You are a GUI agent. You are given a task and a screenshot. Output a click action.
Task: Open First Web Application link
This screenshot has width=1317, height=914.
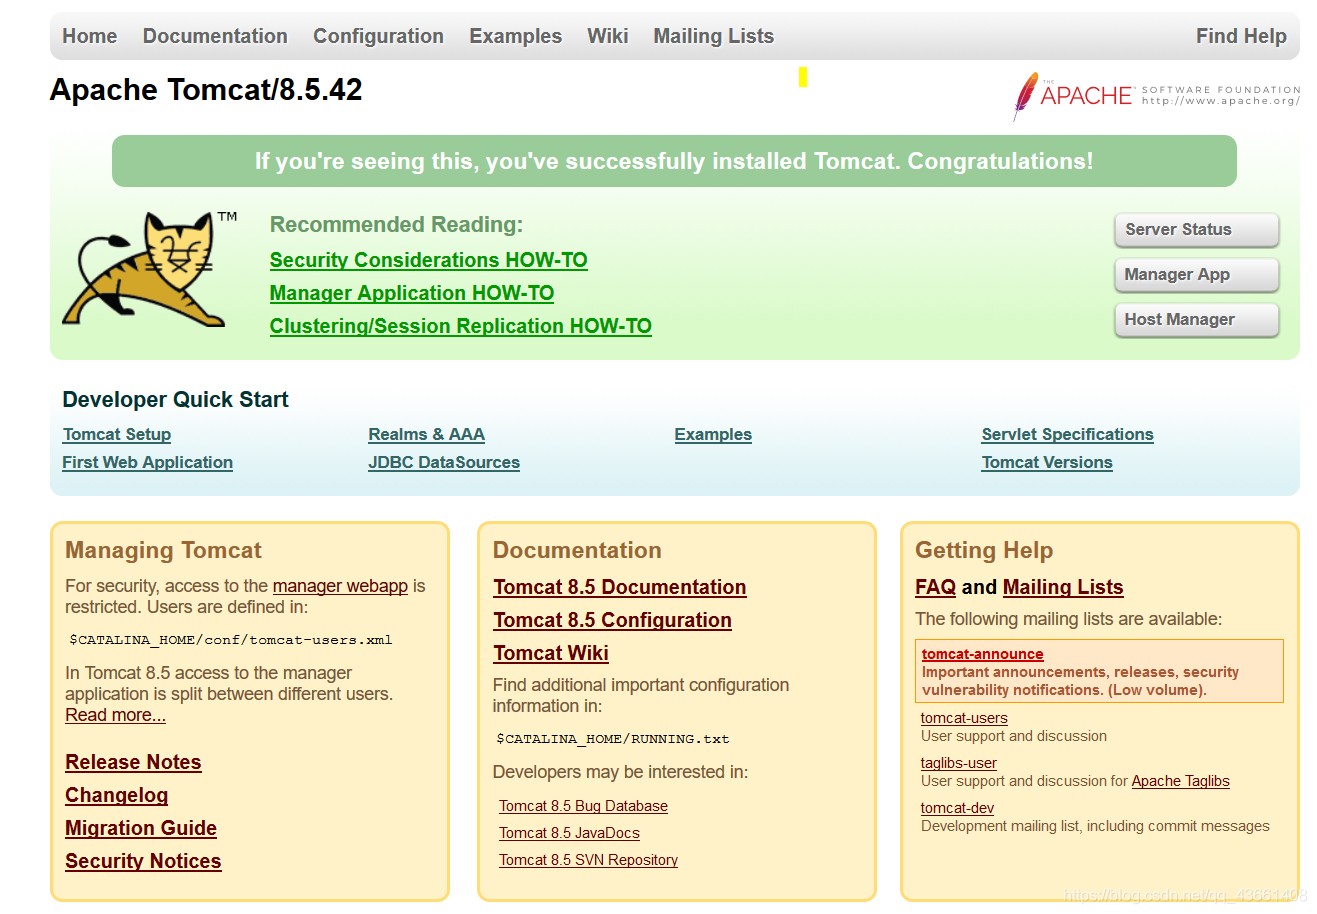point(148,462)
